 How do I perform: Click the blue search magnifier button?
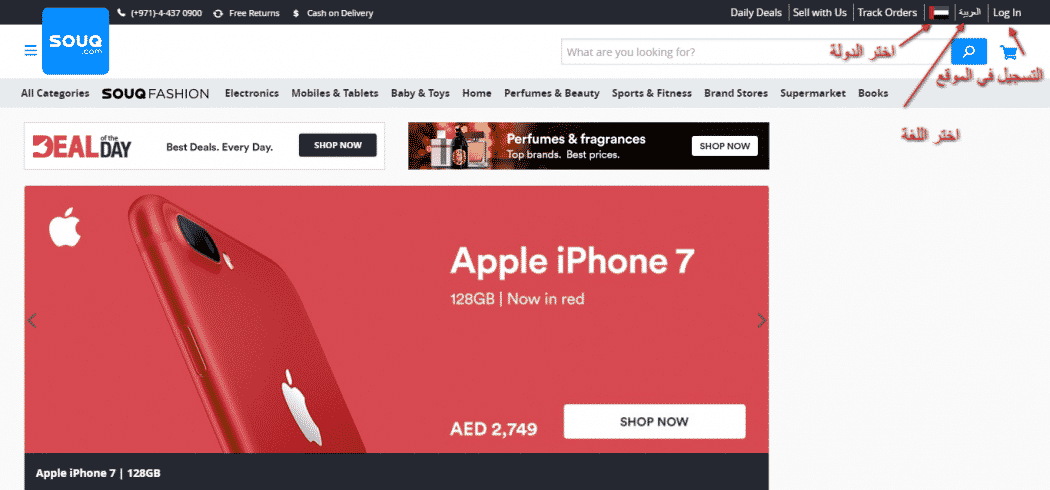[968, 52]
